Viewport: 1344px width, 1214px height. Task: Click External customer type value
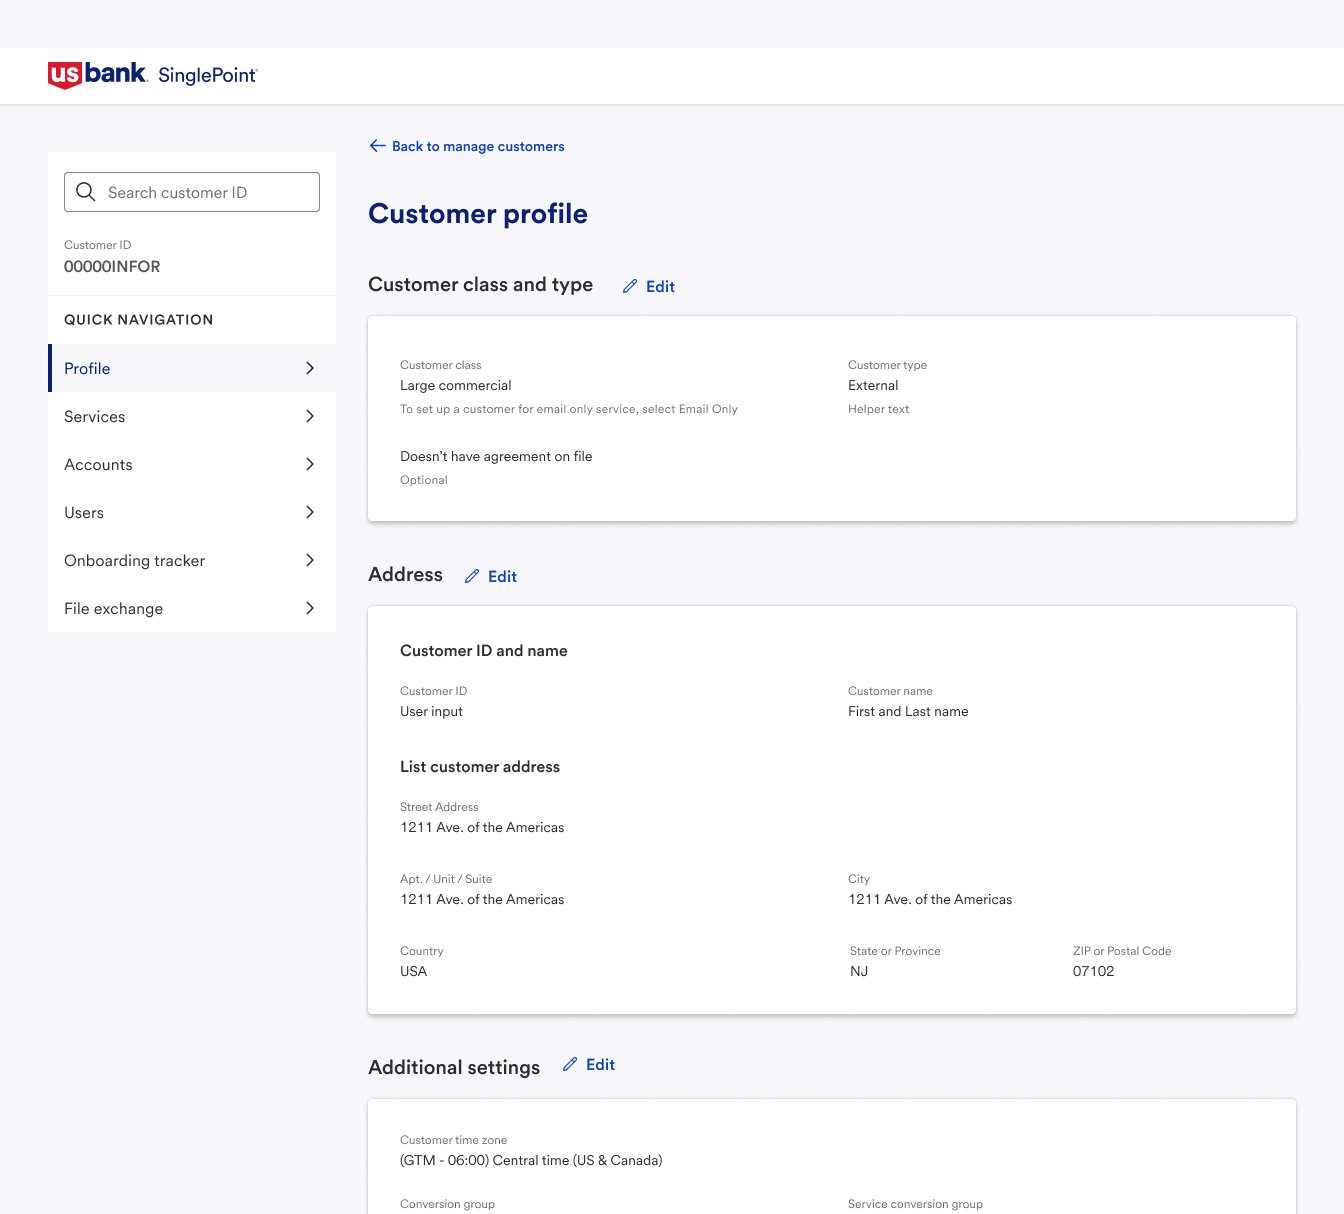click(873, 385)
